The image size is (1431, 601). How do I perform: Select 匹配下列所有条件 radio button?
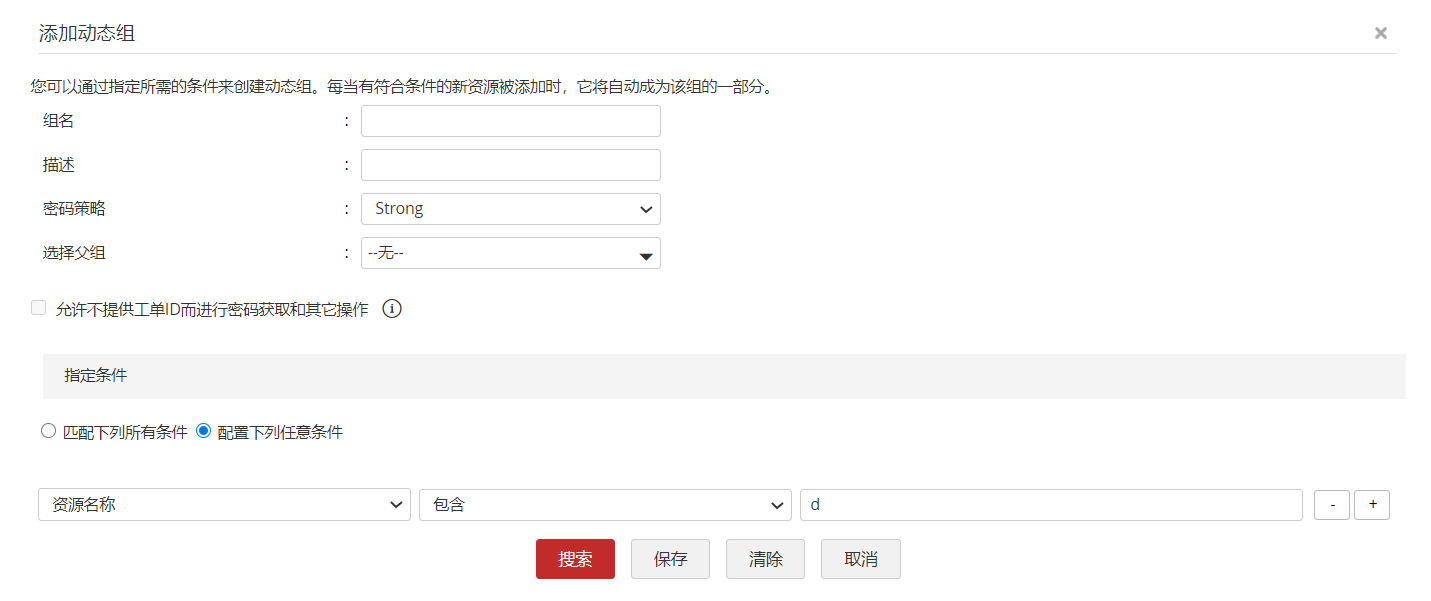tap(48, 431)
